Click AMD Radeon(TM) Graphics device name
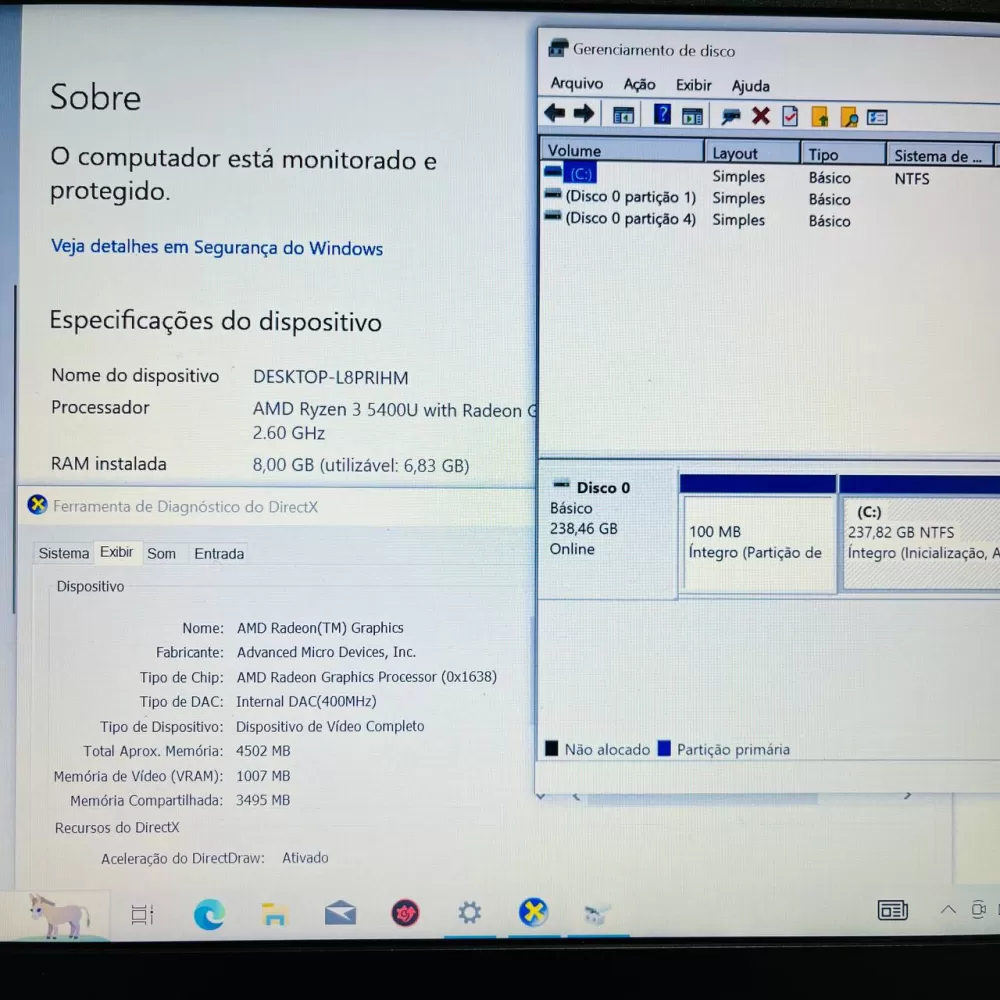 [320, 628]
